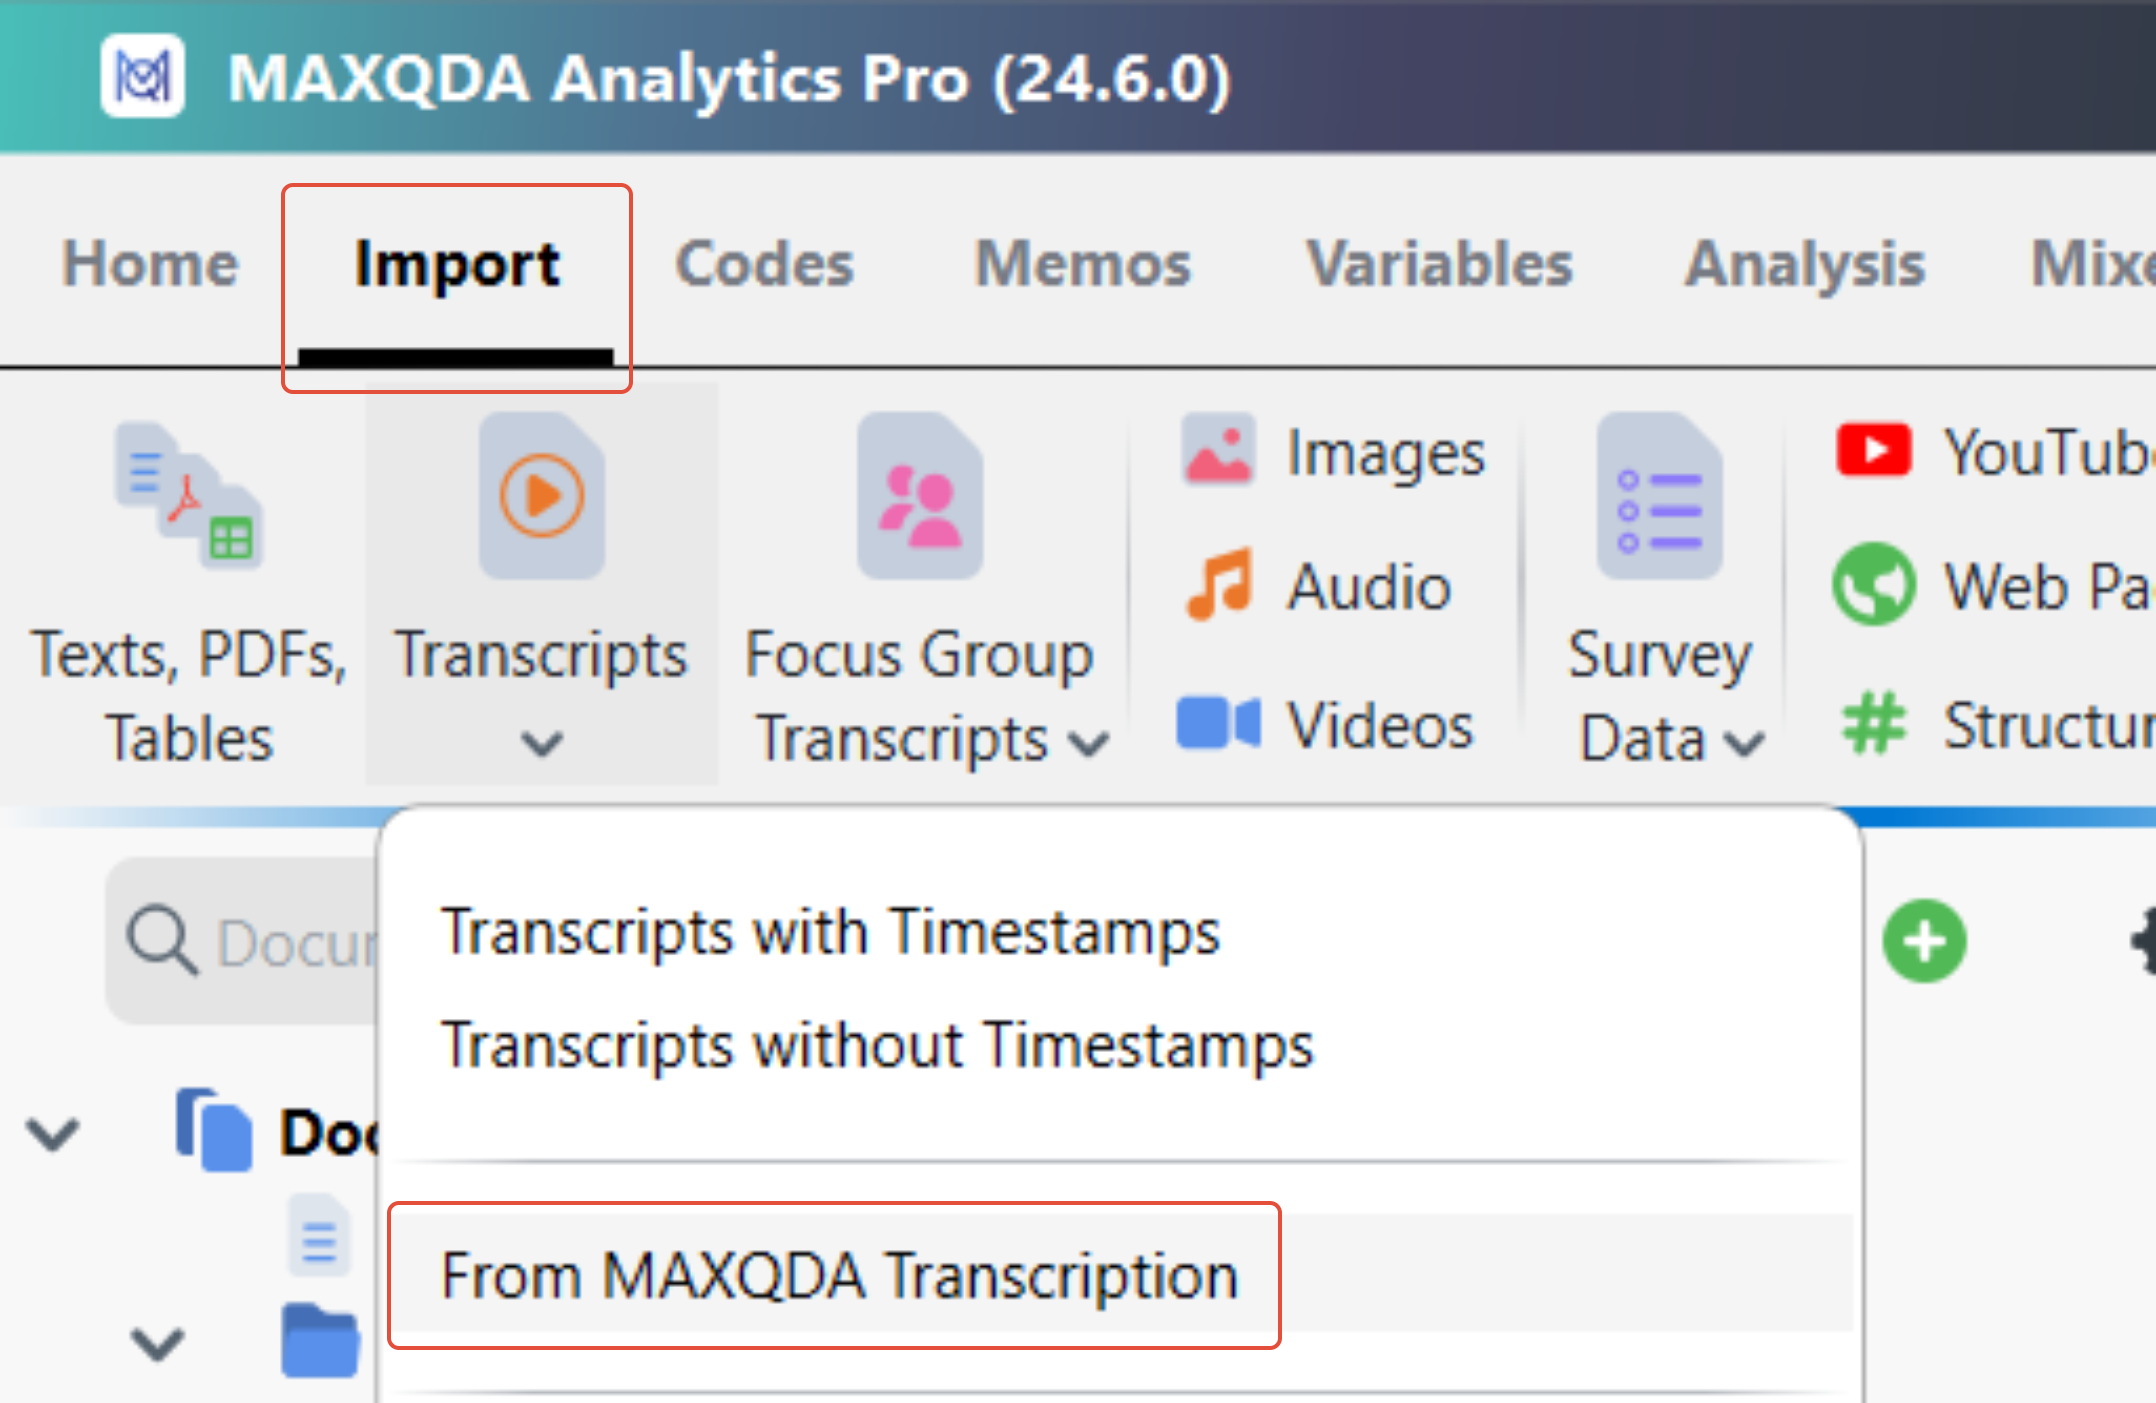Click the Texts, PDFs, Tables import icon
Screen dimensions: 2156x1403
pos(189,495)
